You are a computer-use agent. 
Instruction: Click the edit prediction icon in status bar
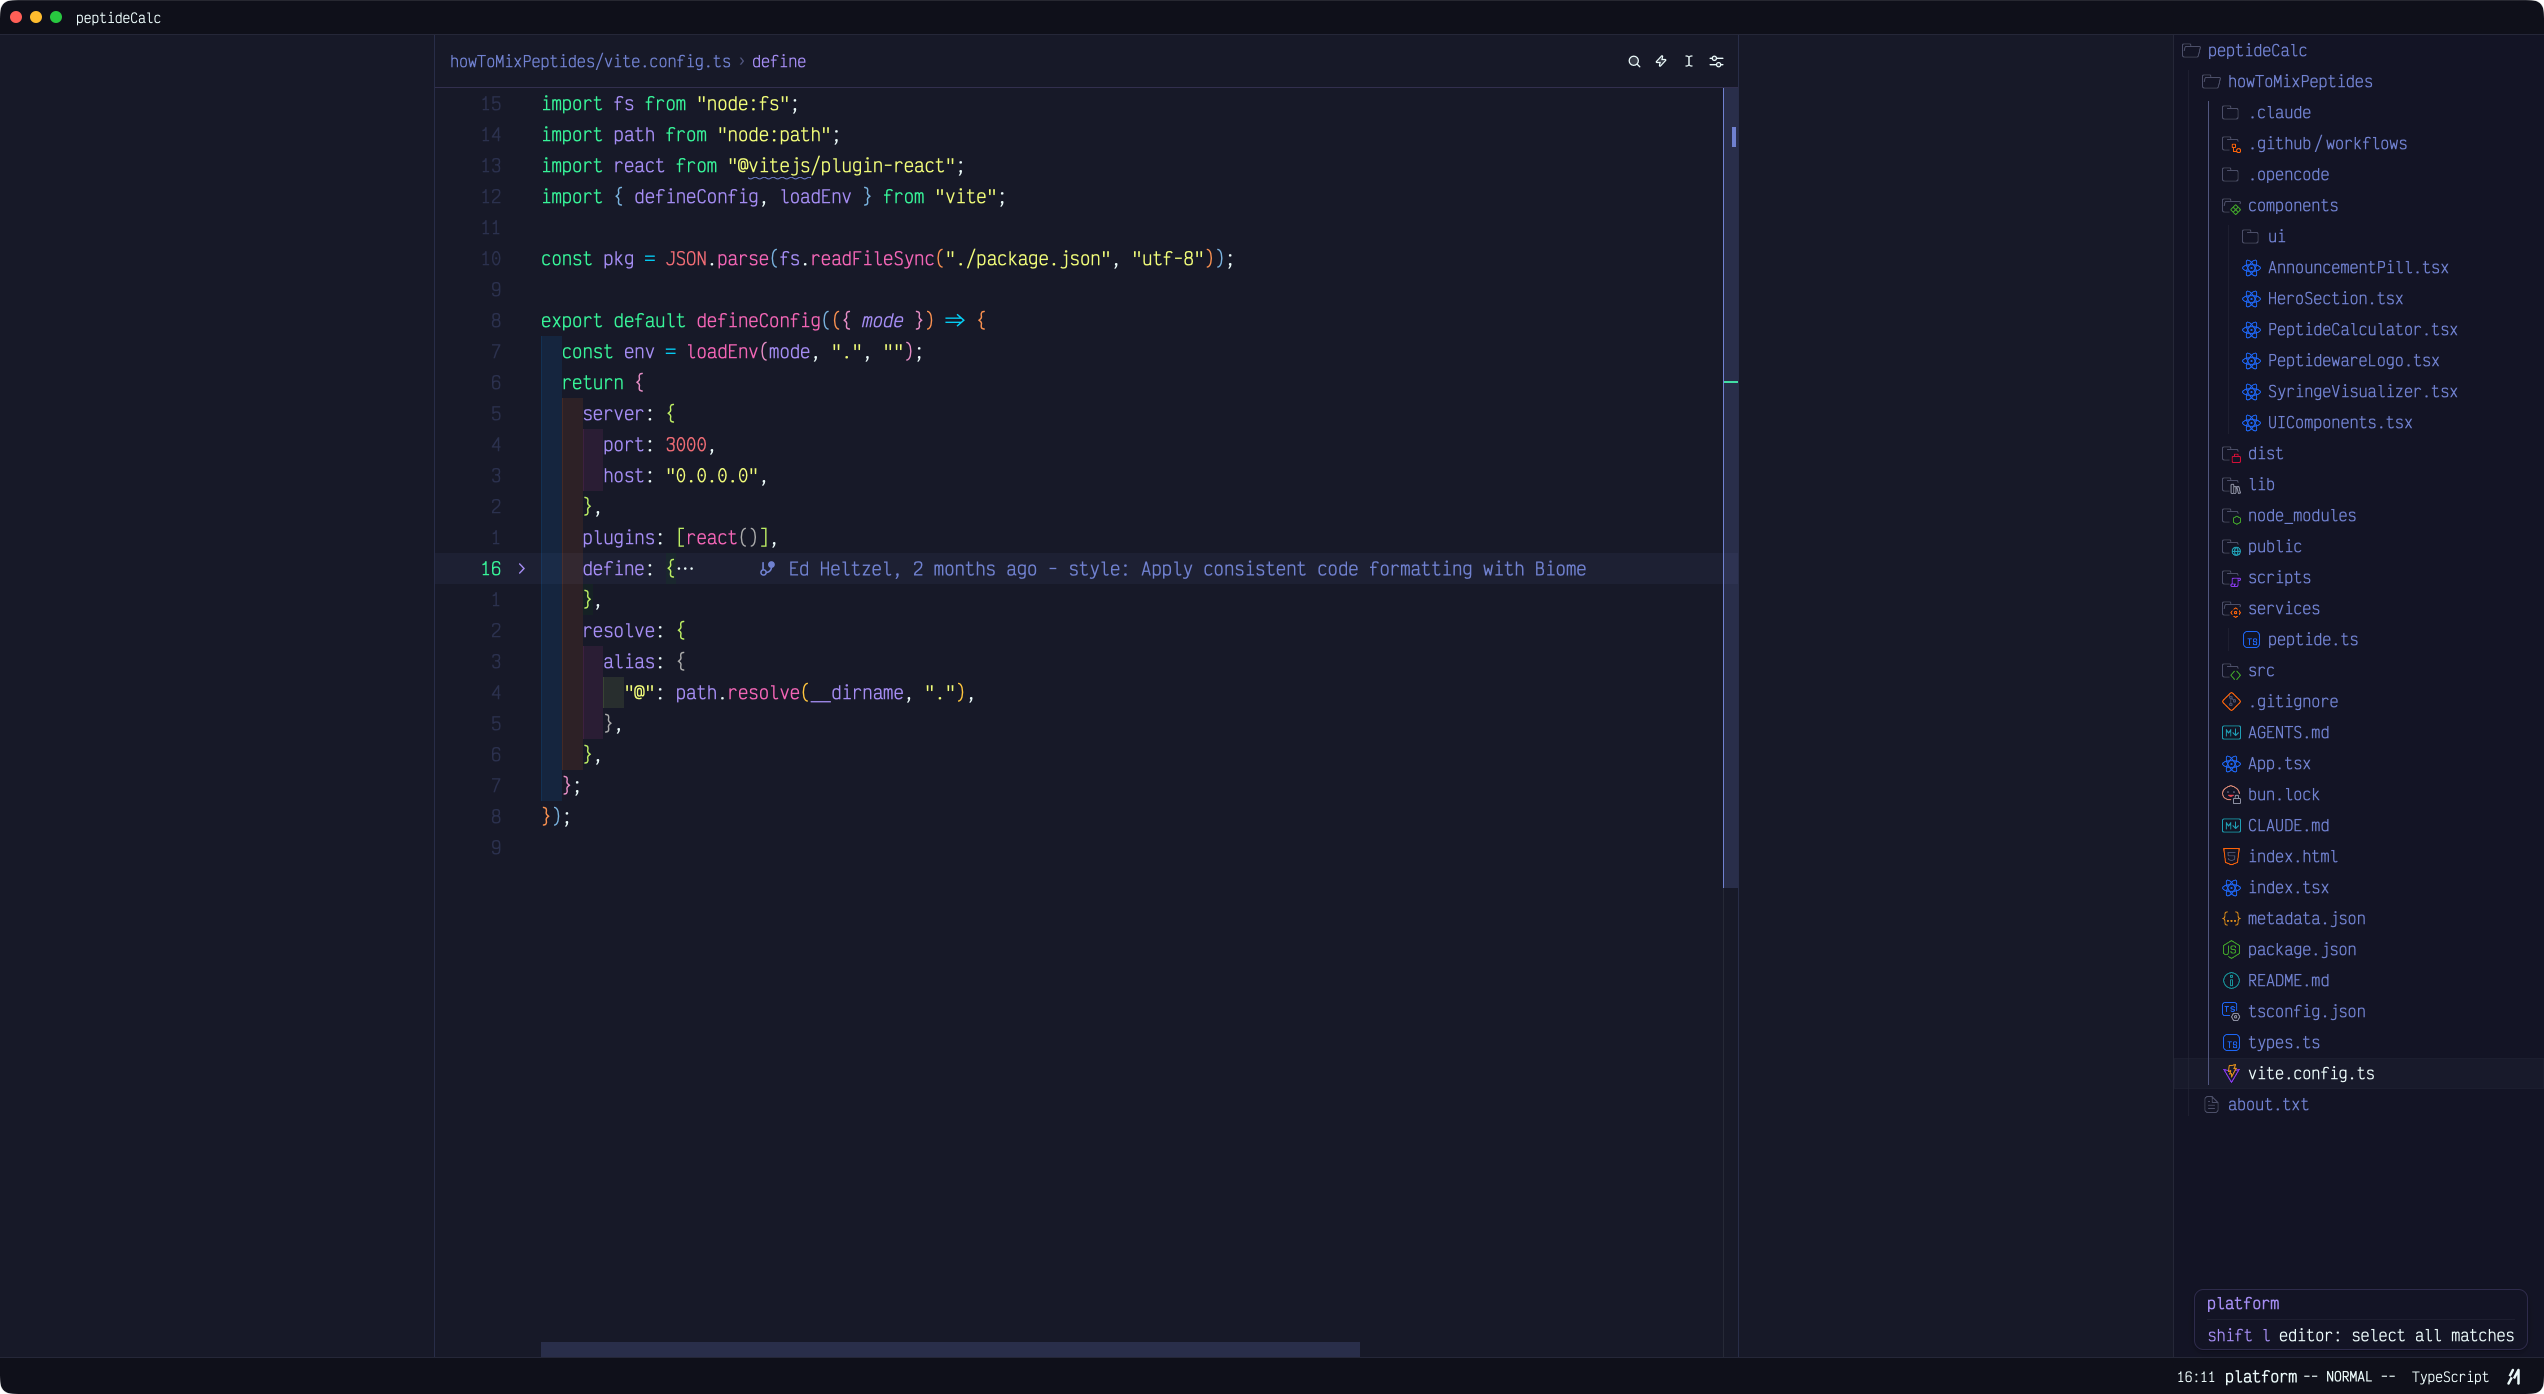2514,1377
